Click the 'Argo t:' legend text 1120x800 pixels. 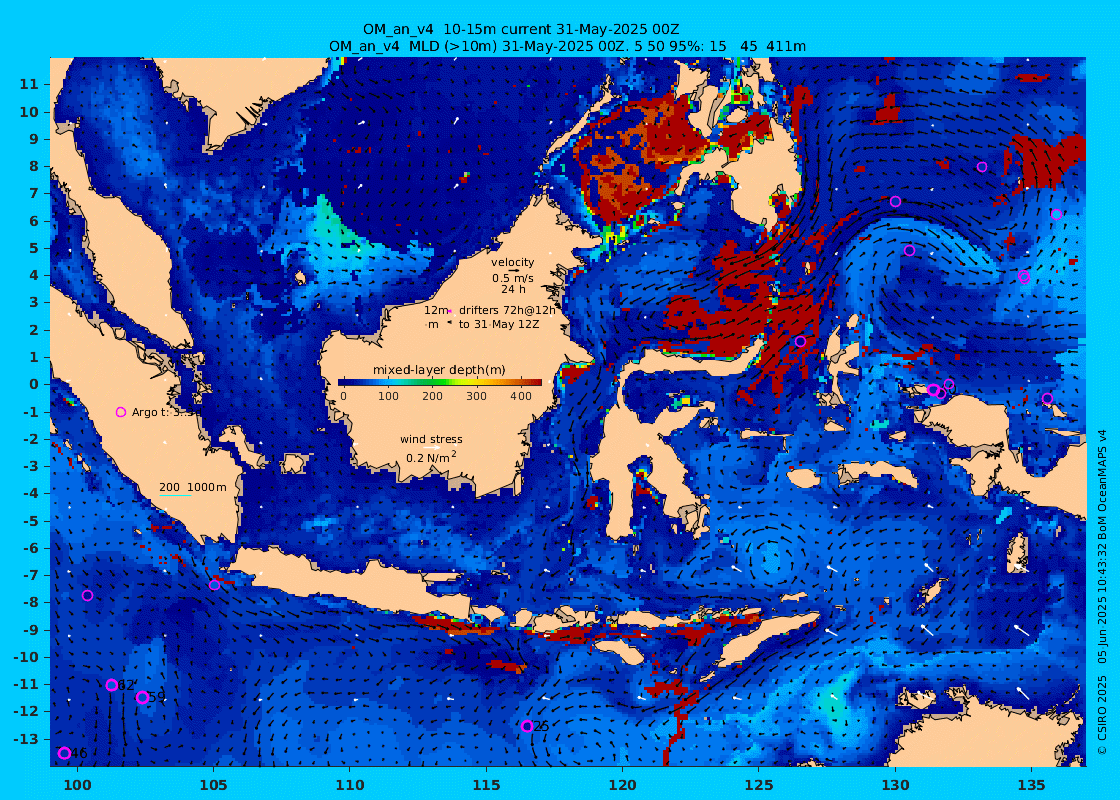(x=152, y=412)
